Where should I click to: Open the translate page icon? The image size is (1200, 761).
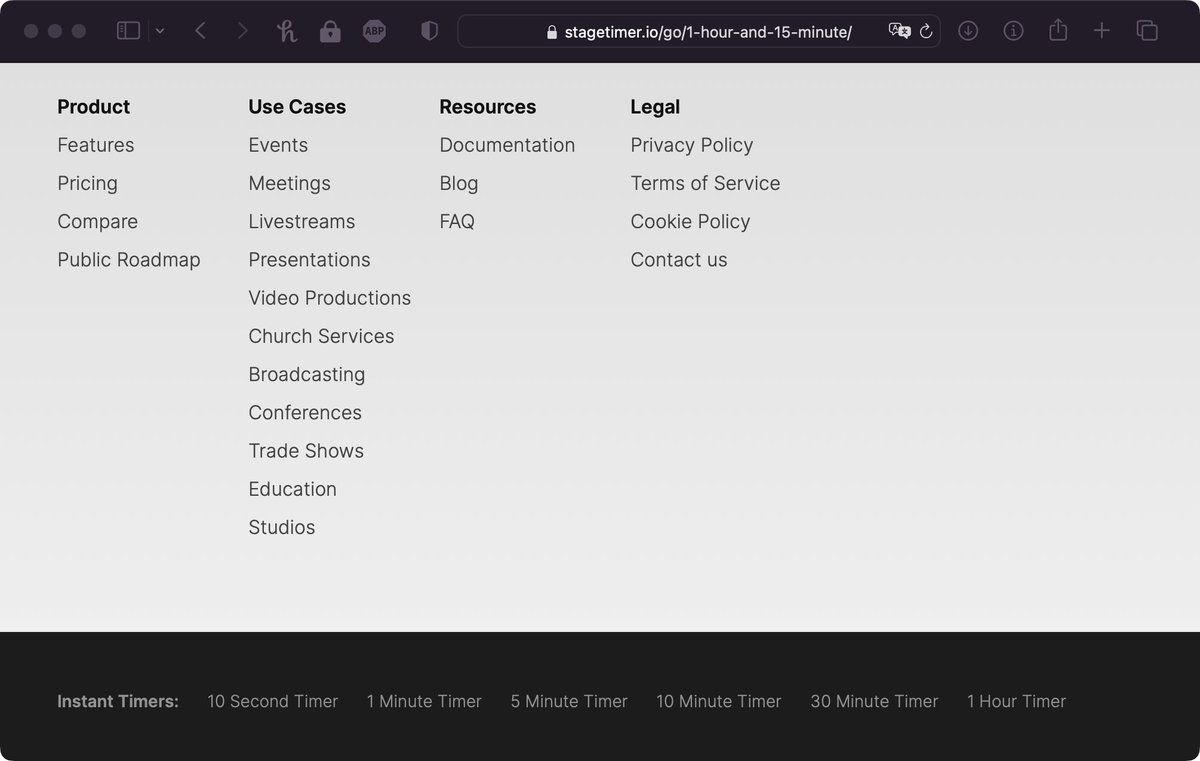coord(899,31)
